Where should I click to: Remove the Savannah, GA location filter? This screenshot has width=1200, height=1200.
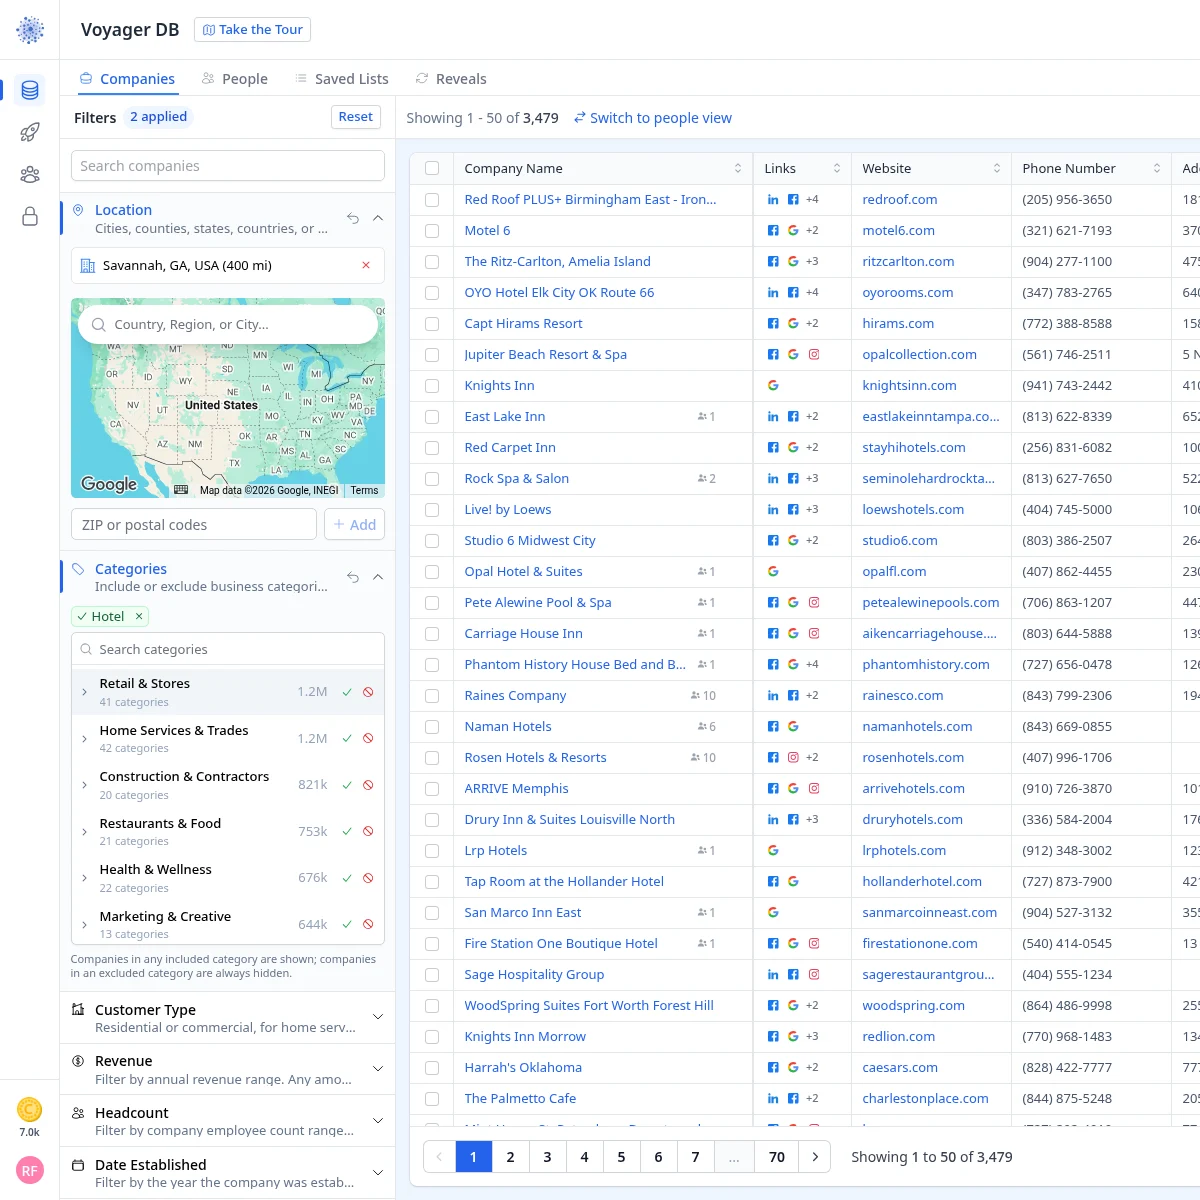(366, 265)
